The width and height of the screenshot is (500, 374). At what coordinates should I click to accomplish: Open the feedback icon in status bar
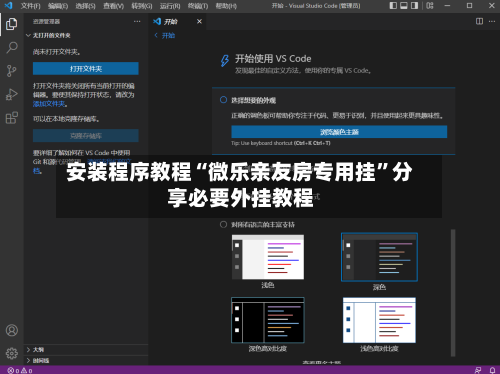(478, 370)
